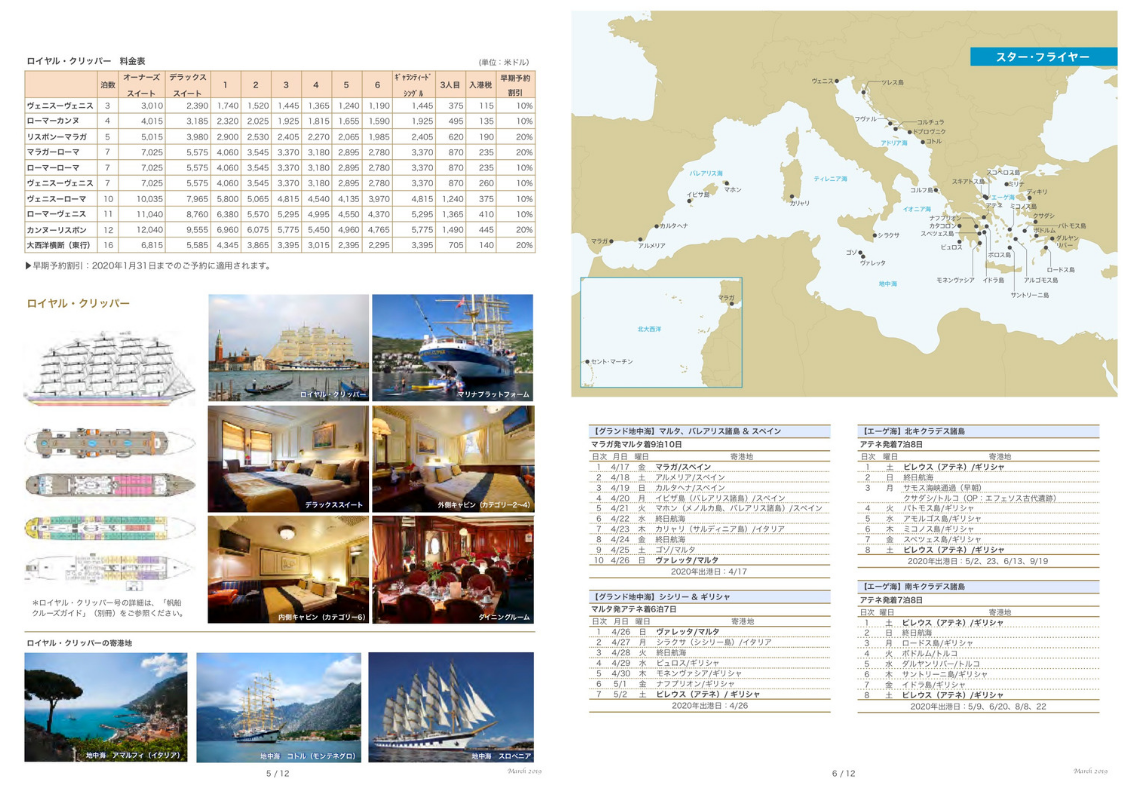Screen dimensions: 1123x794
Task: Click the カリャリ (サルディニア島) /イタリア row
Action: tap(709, 529)
